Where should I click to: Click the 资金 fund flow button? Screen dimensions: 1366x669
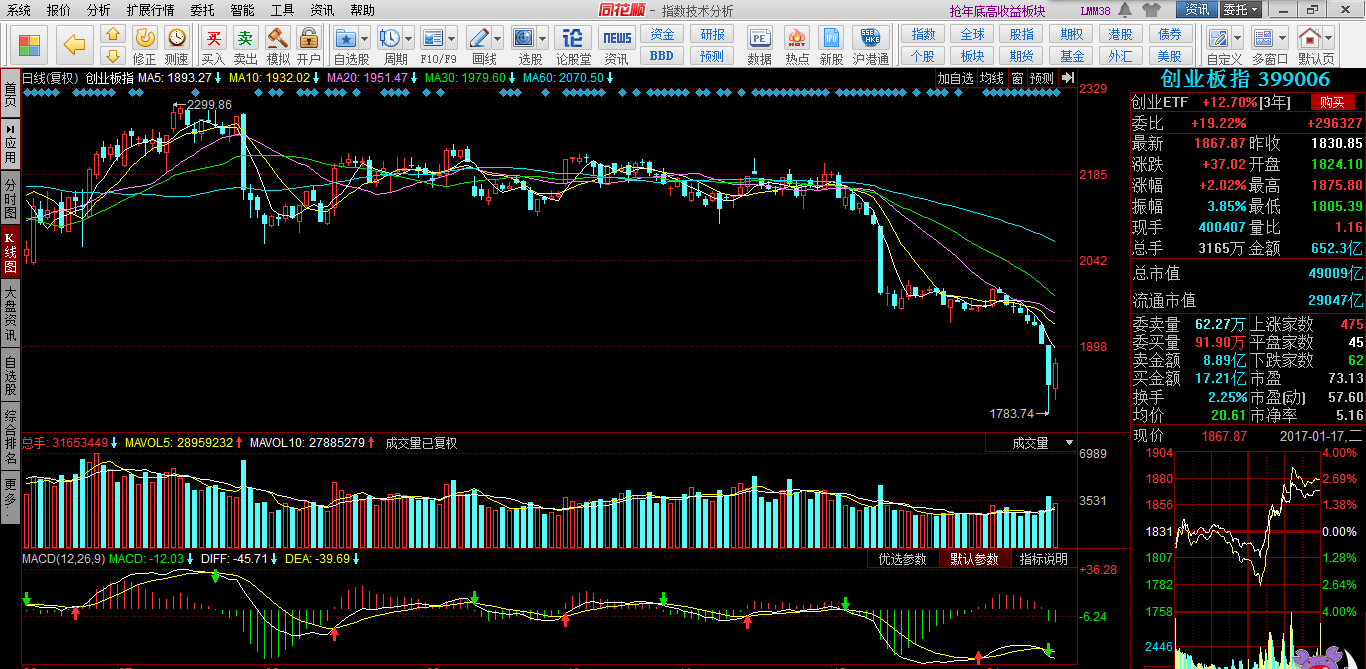point(662,34)
